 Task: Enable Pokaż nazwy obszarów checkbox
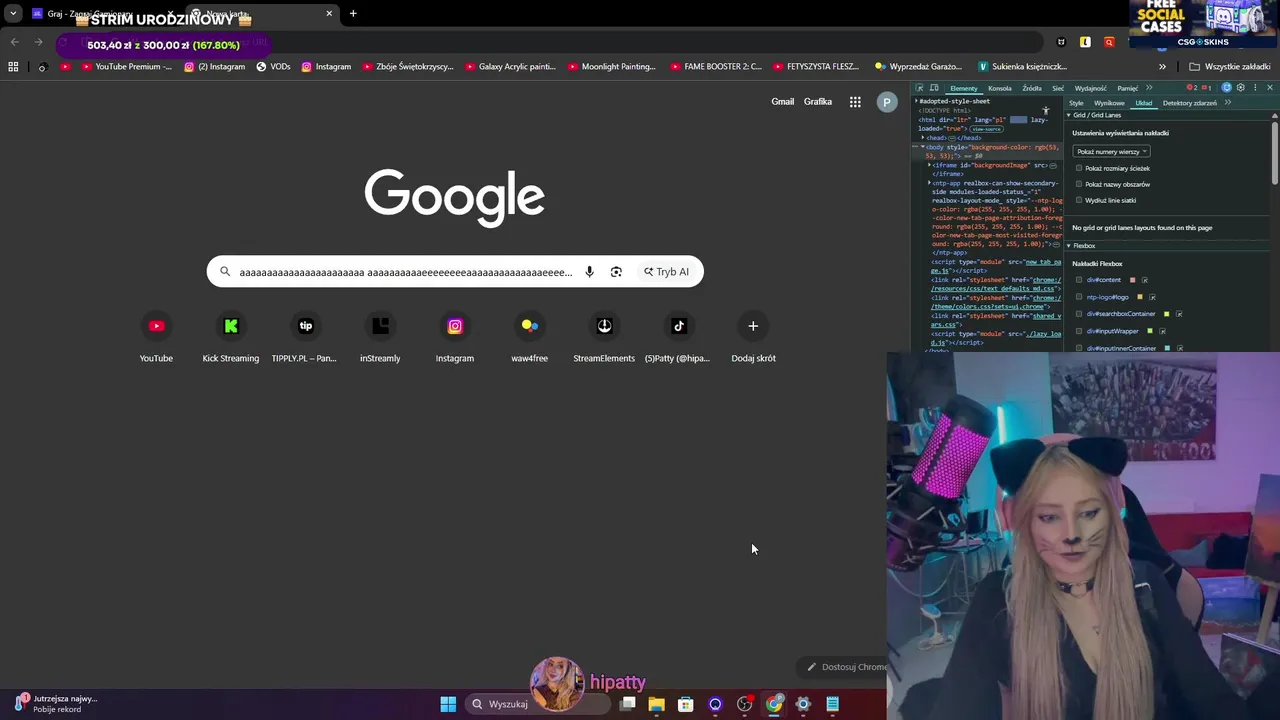pos(1079,184)
